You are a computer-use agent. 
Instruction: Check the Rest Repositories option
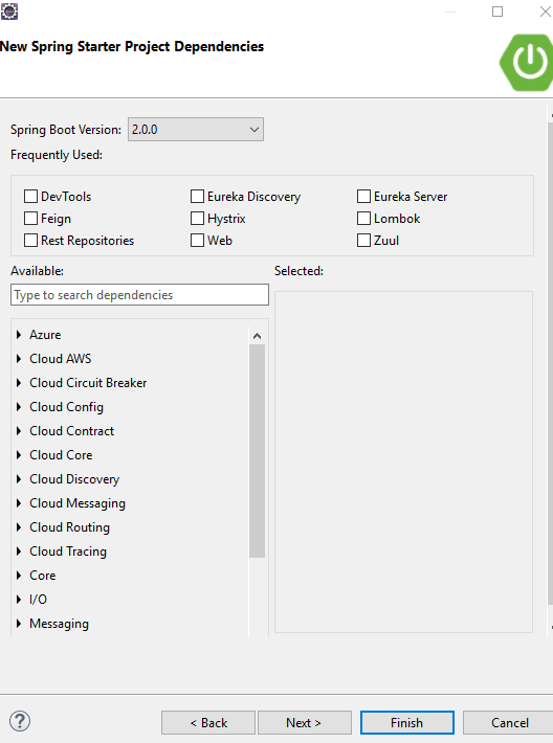tap(31, 240)
